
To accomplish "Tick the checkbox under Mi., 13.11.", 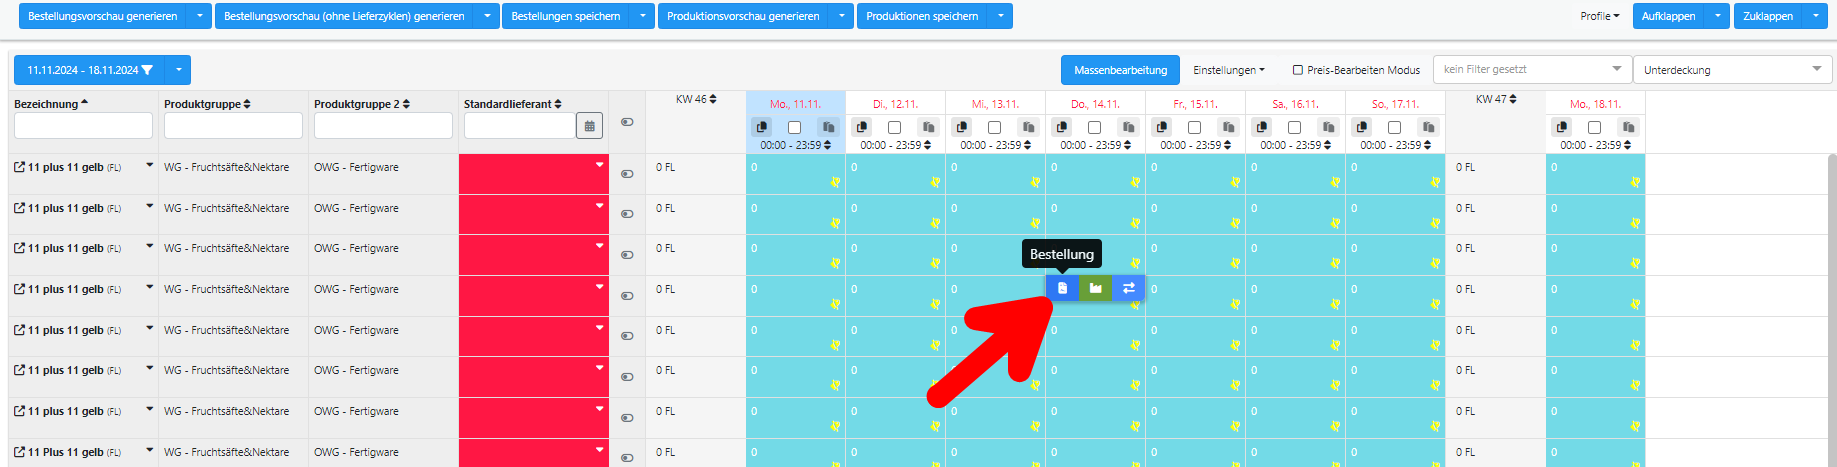I will tap(994, 127).
